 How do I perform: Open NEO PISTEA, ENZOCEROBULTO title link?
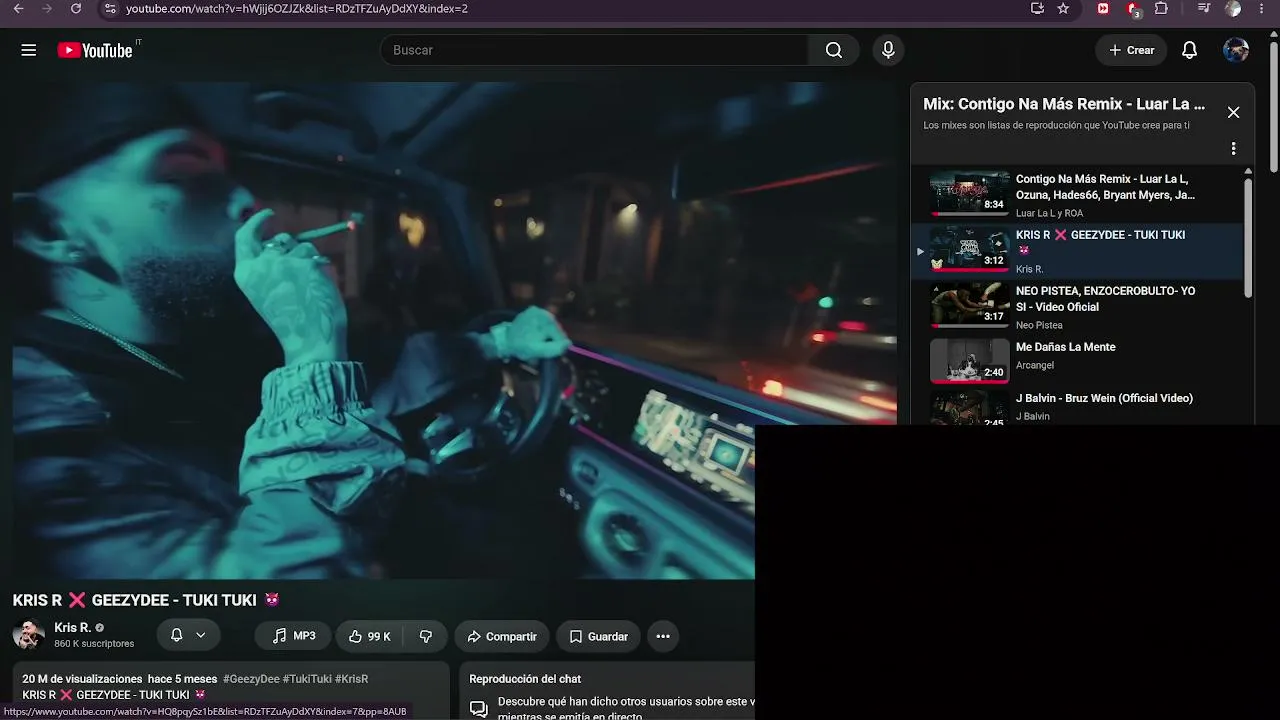click(x=1105, y=299)
